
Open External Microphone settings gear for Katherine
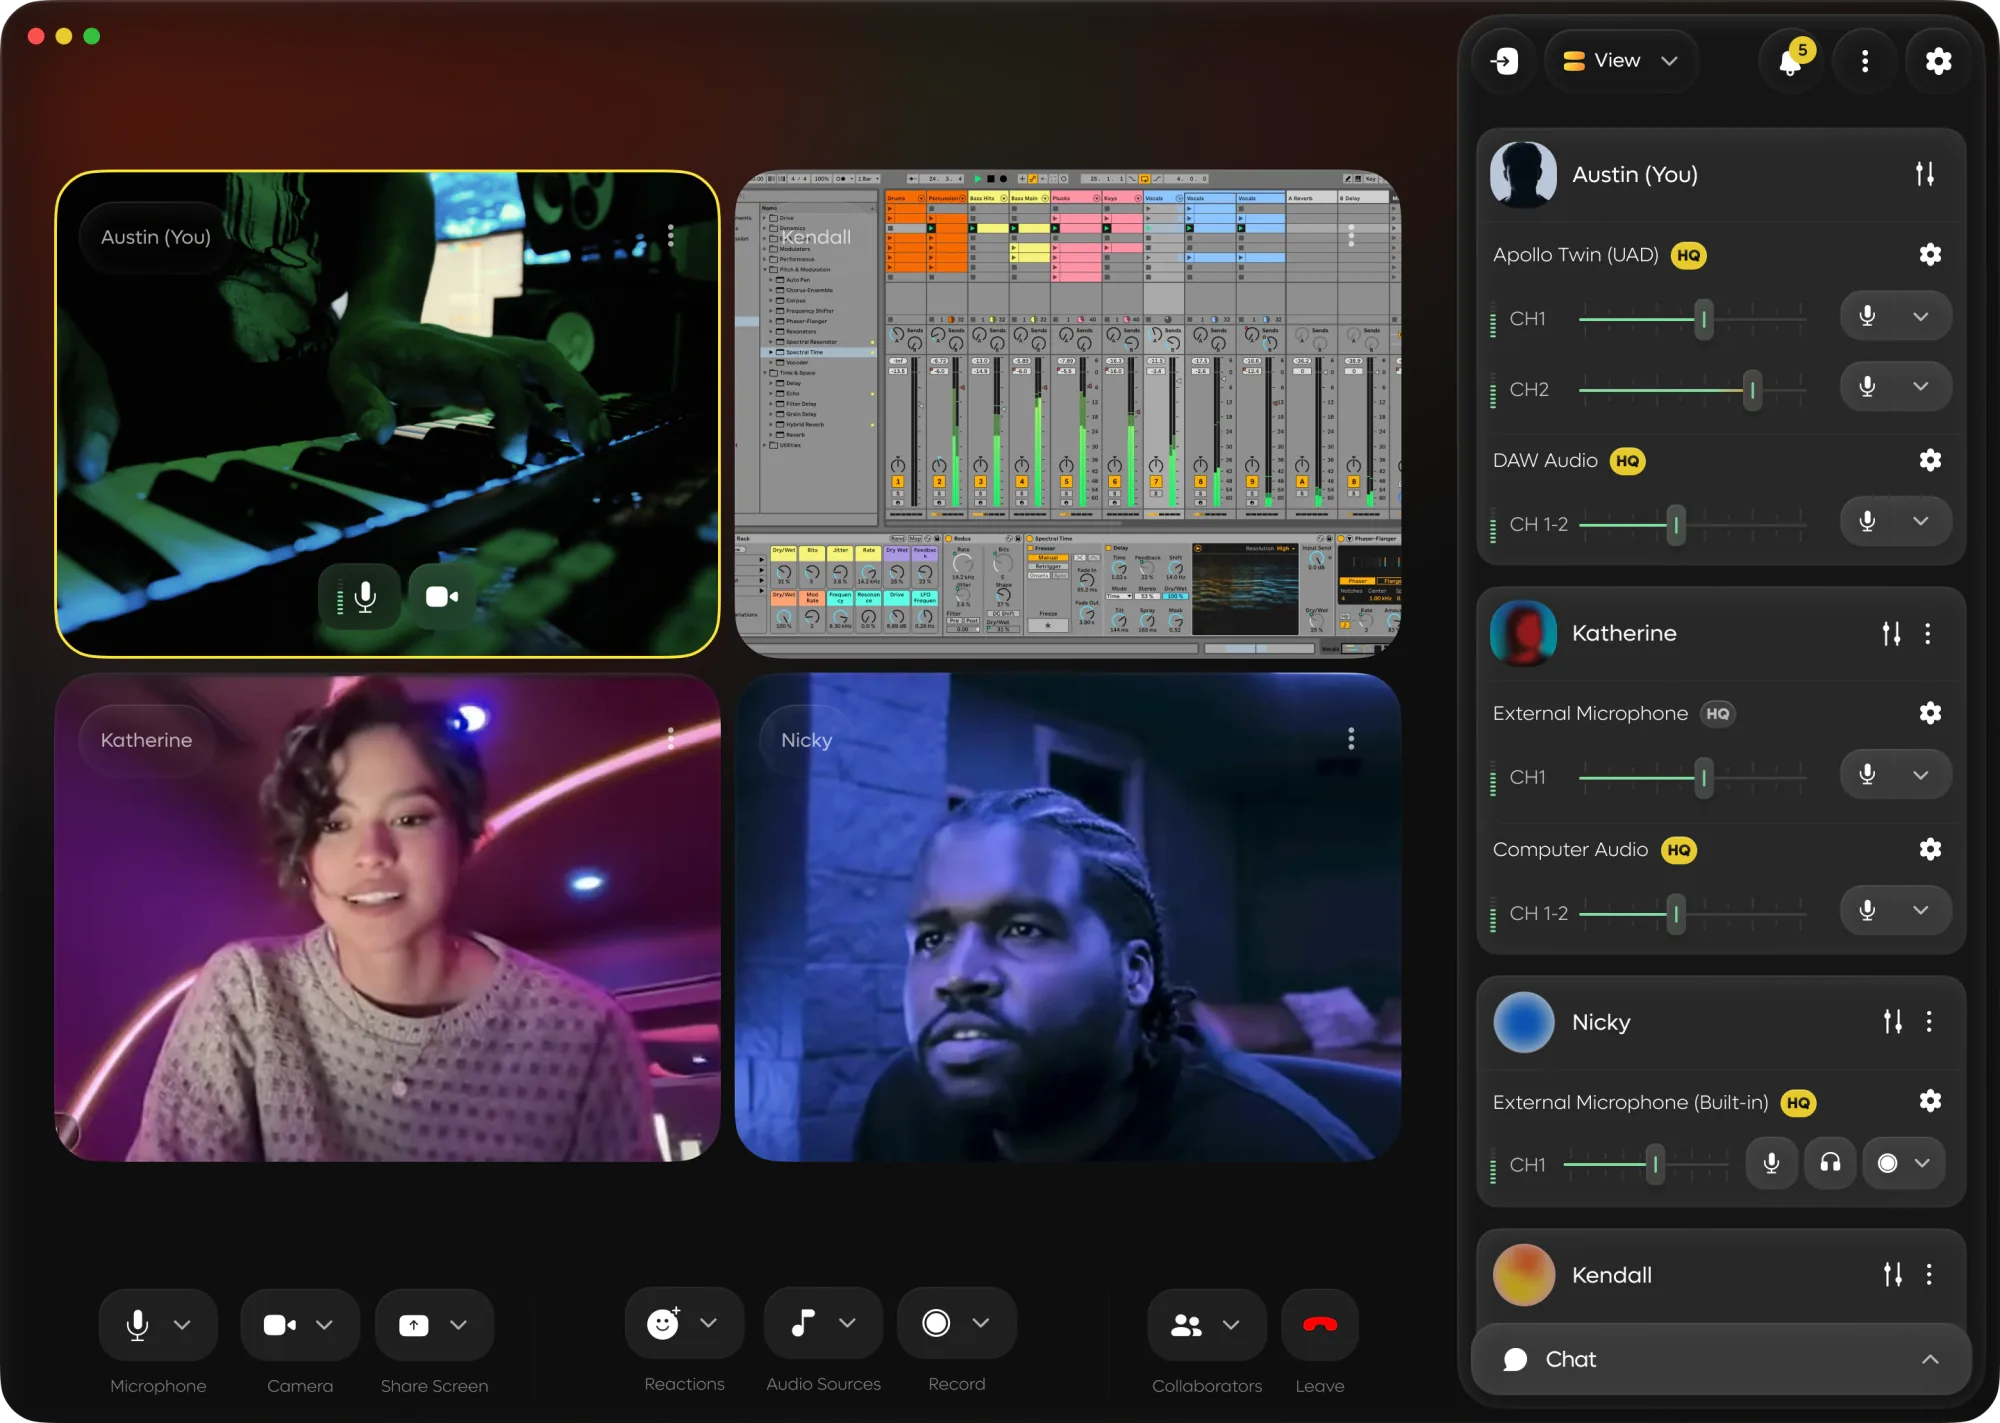[x=1930, y=713]
